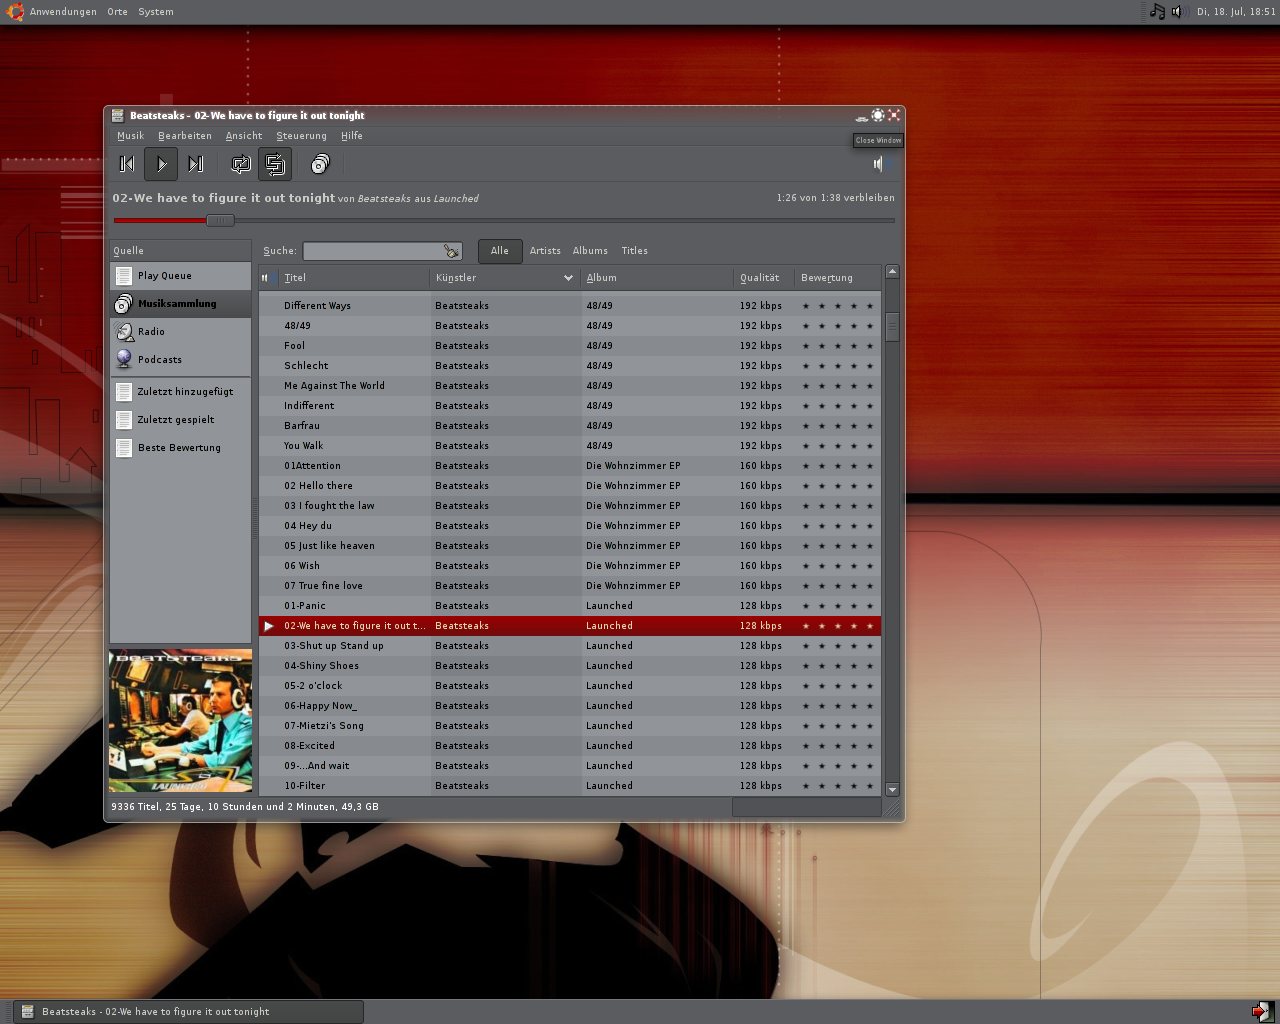Toggle shuffle playback mode
Screen dimensions: 1280x1024
275,164
